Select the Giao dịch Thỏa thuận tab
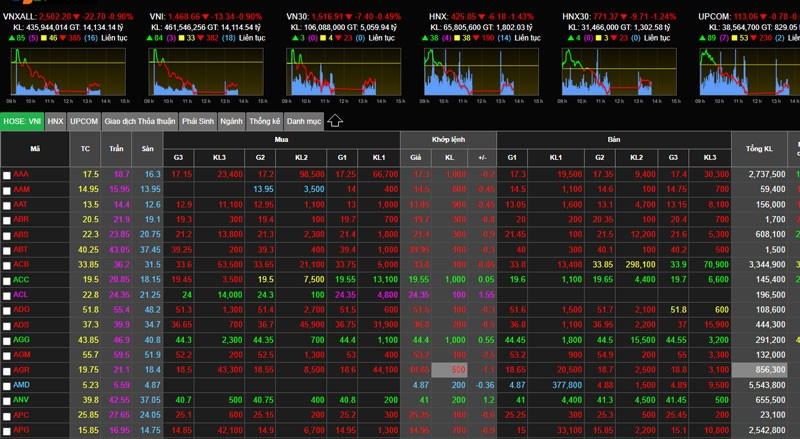800x439 pixels. point(140,121)
